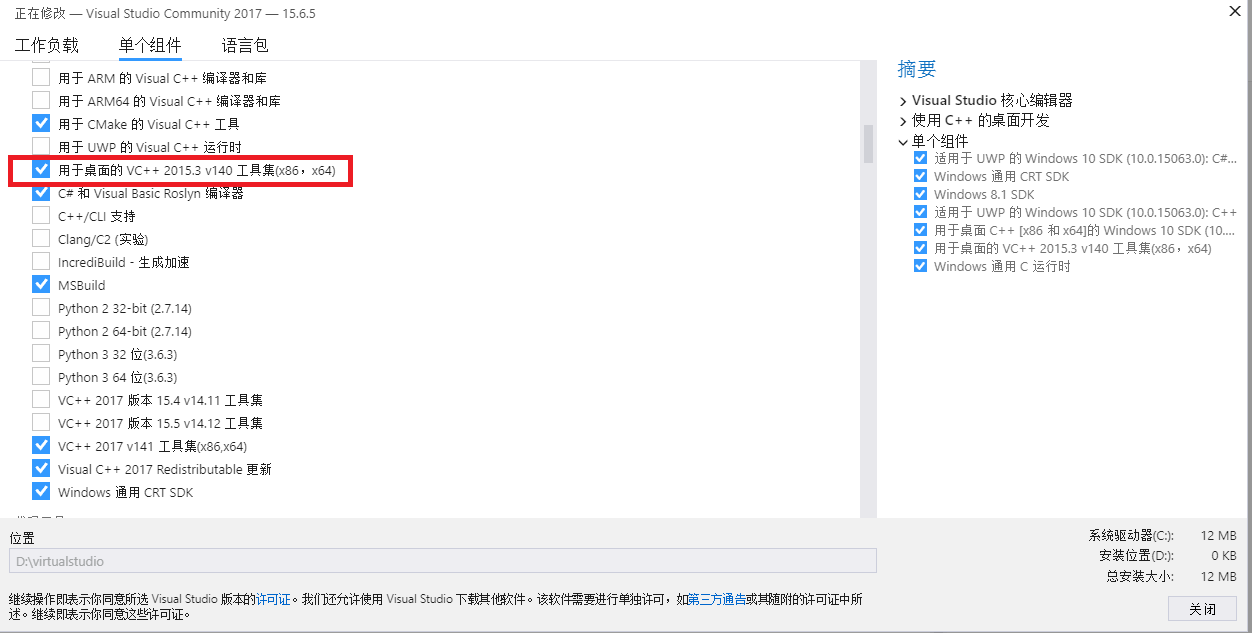Uncheck Windows 8.1 SDK in summary
Image resolution: width=1252 pixels, height=633 pixels.
(920, 194)
